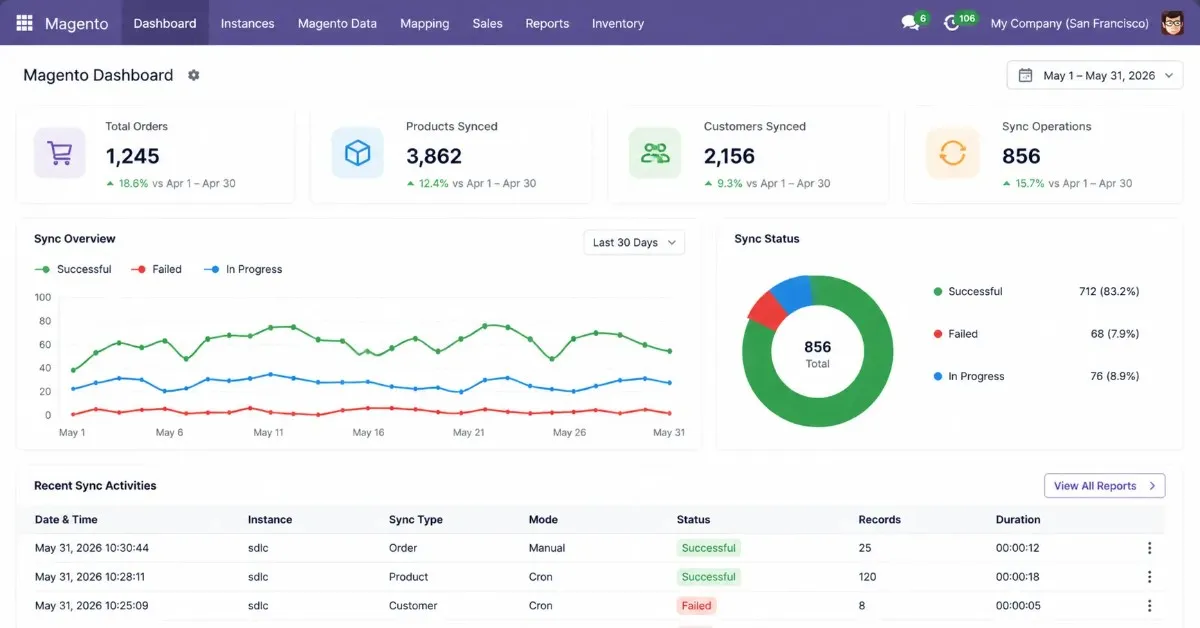Click the 00:00:18 duration cell
Image resolution: width=1200 pixels, height=628 pixels.
[1018, 577]
